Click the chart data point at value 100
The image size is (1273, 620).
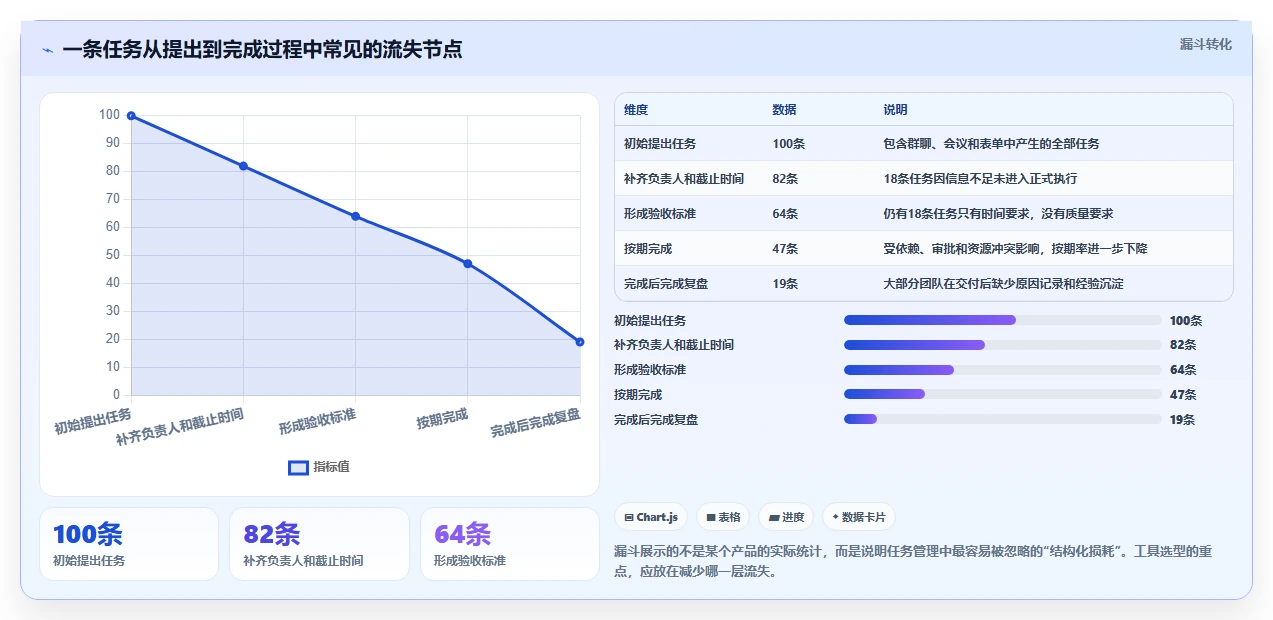click(131, 116)
